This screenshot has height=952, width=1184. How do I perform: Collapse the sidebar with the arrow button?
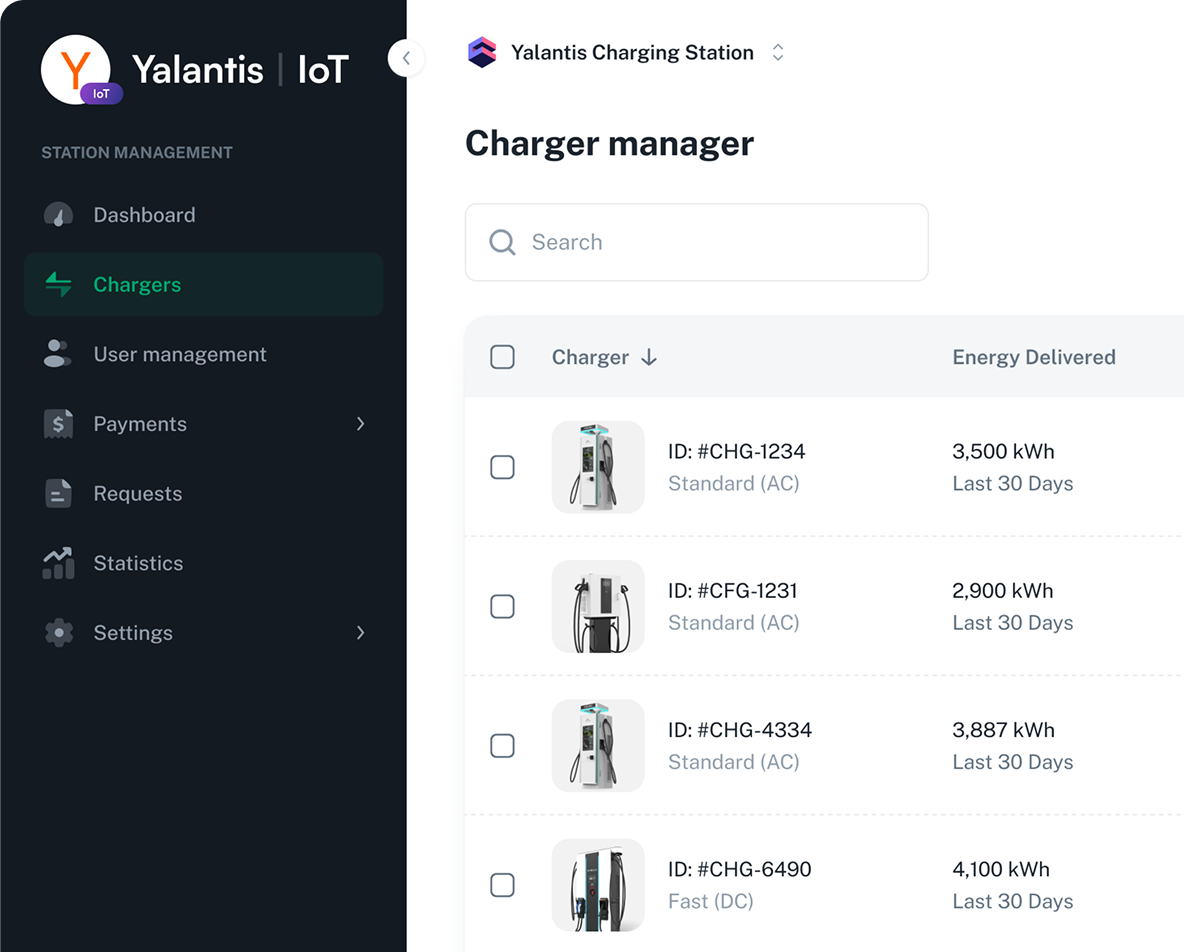pyautogui.click(x=406, y=58)
